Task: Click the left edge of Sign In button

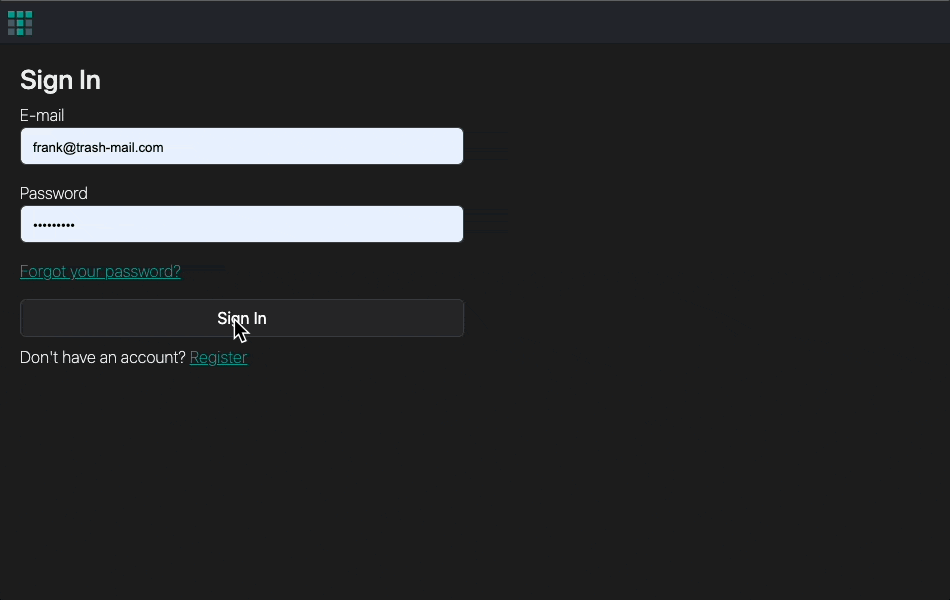Action: (30, 318)
